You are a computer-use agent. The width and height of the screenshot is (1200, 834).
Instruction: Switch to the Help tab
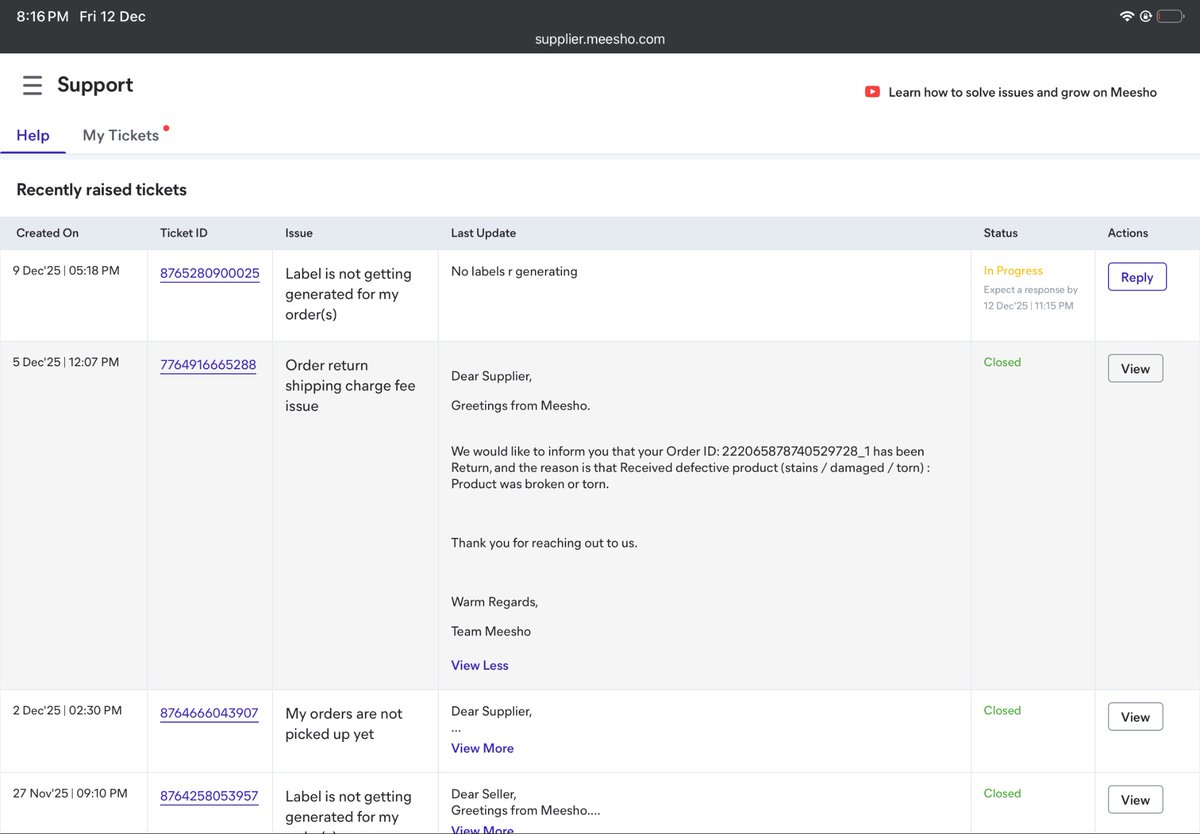pos(33,135)
